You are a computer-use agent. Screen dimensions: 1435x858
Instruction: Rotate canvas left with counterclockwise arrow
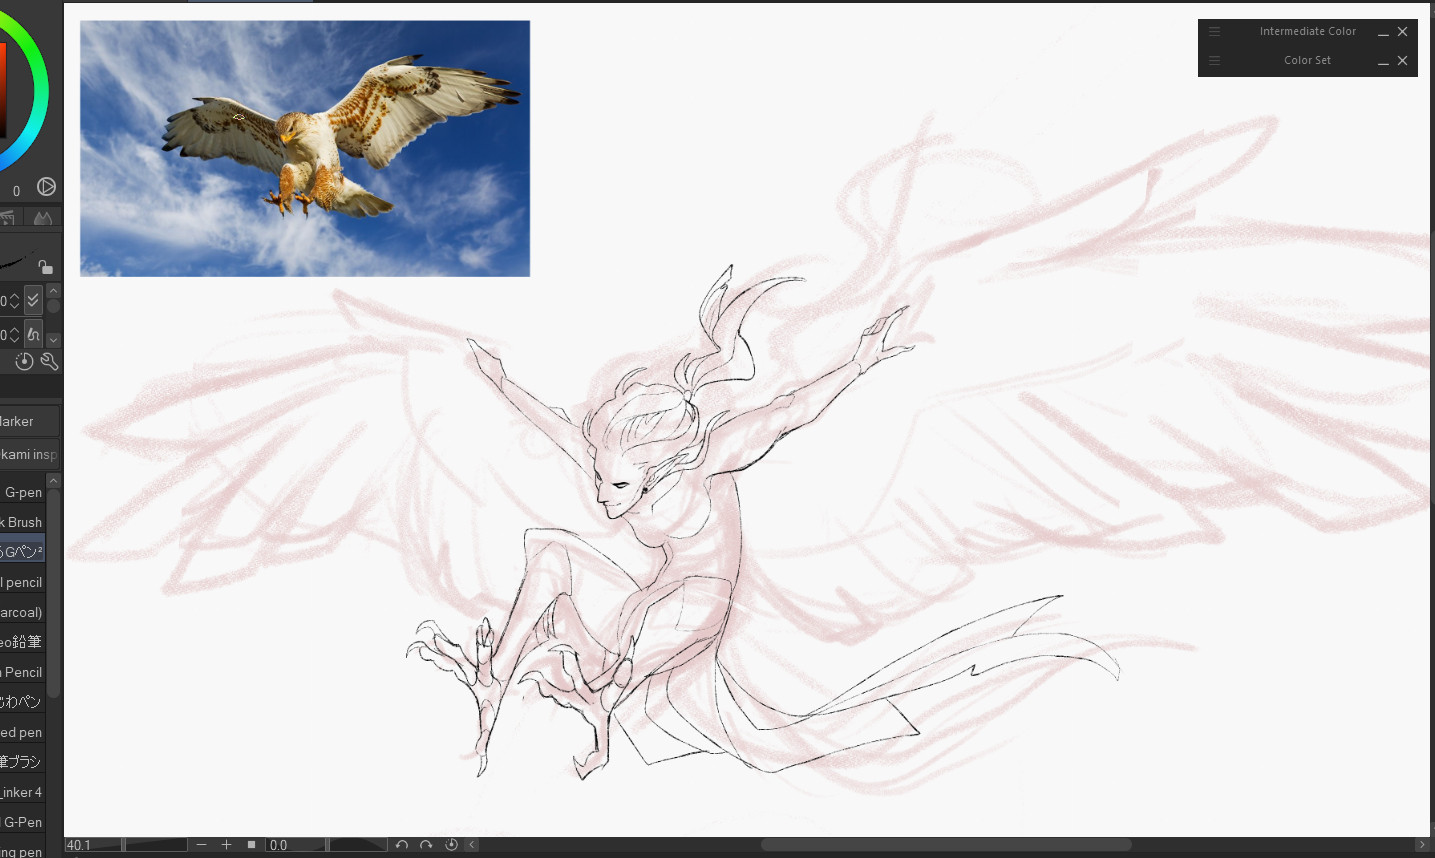click(x=402, y=845)
